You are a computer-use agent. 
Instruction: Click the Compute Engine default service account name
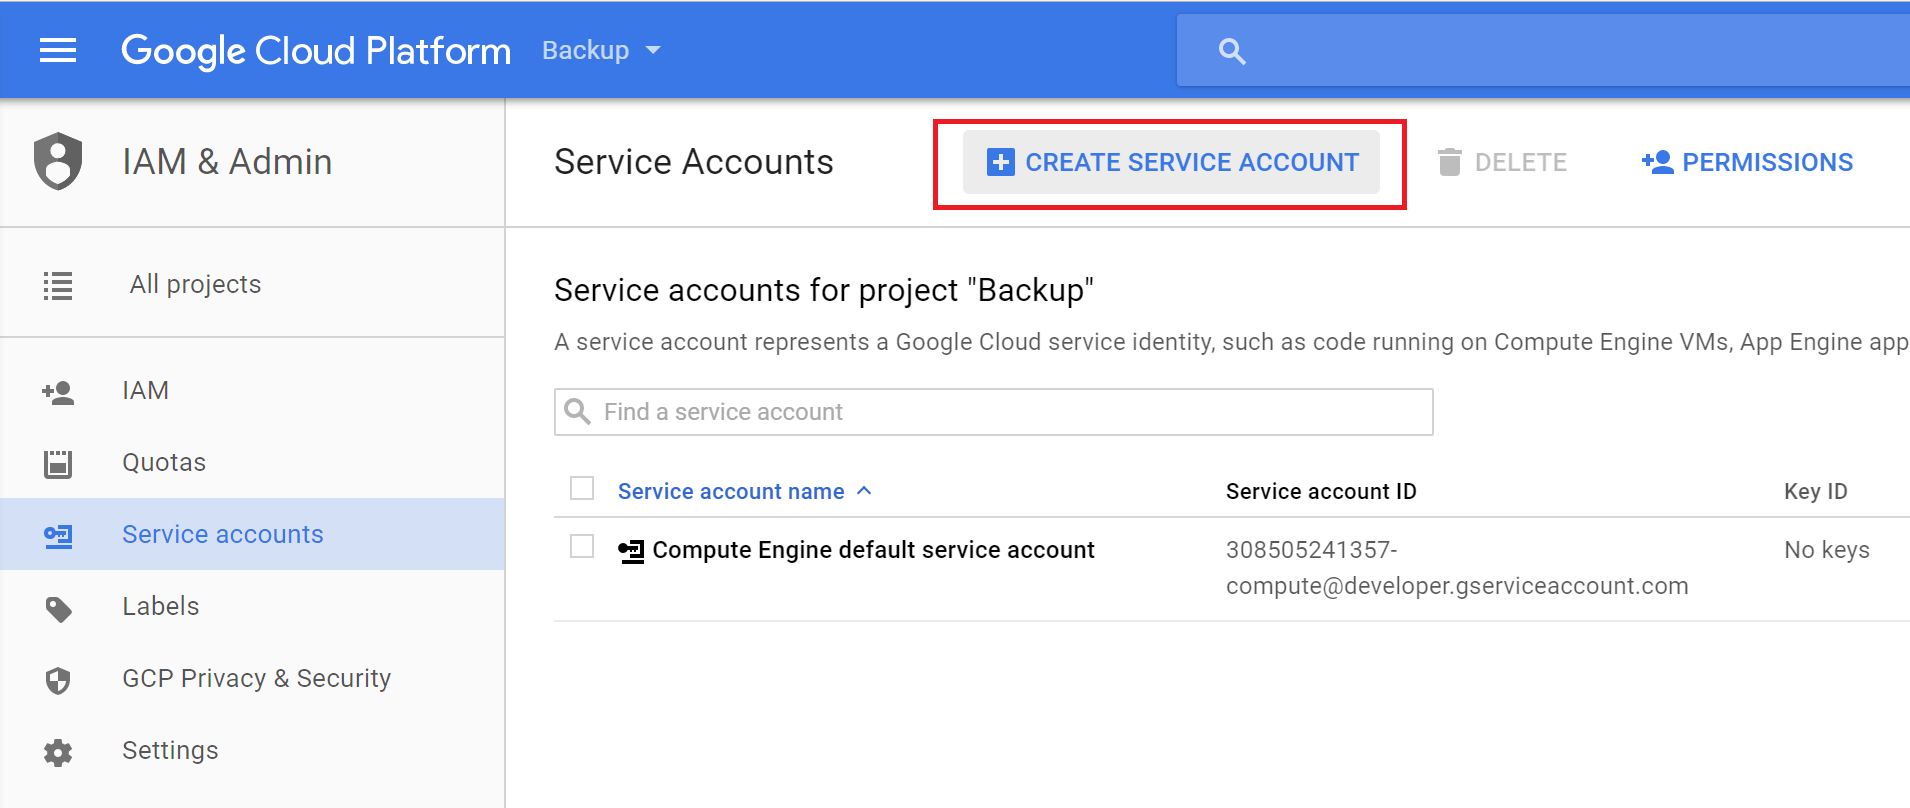coord(873,550)
